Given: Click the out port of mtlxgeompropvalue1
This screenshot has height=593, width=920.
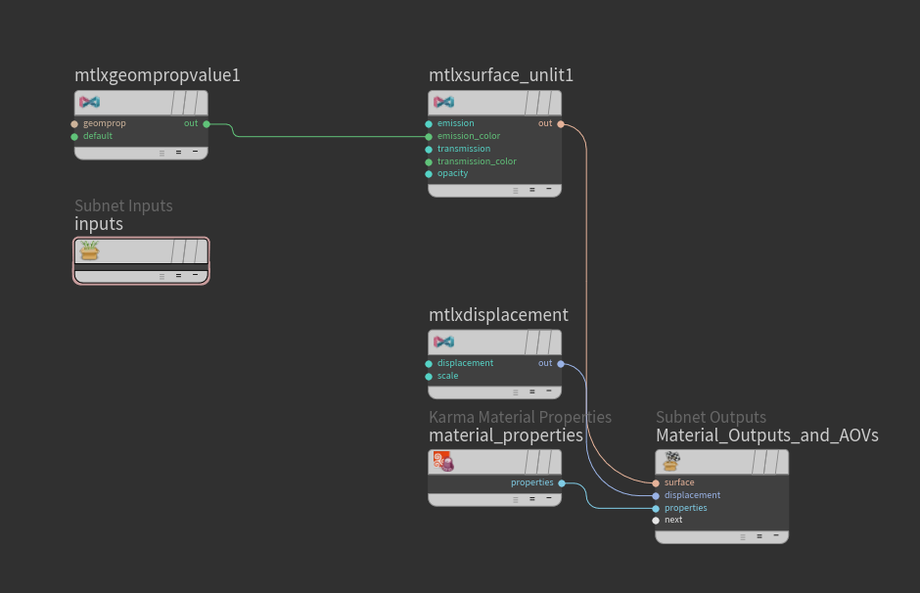Looking at the screenshot, I should 206,124.
